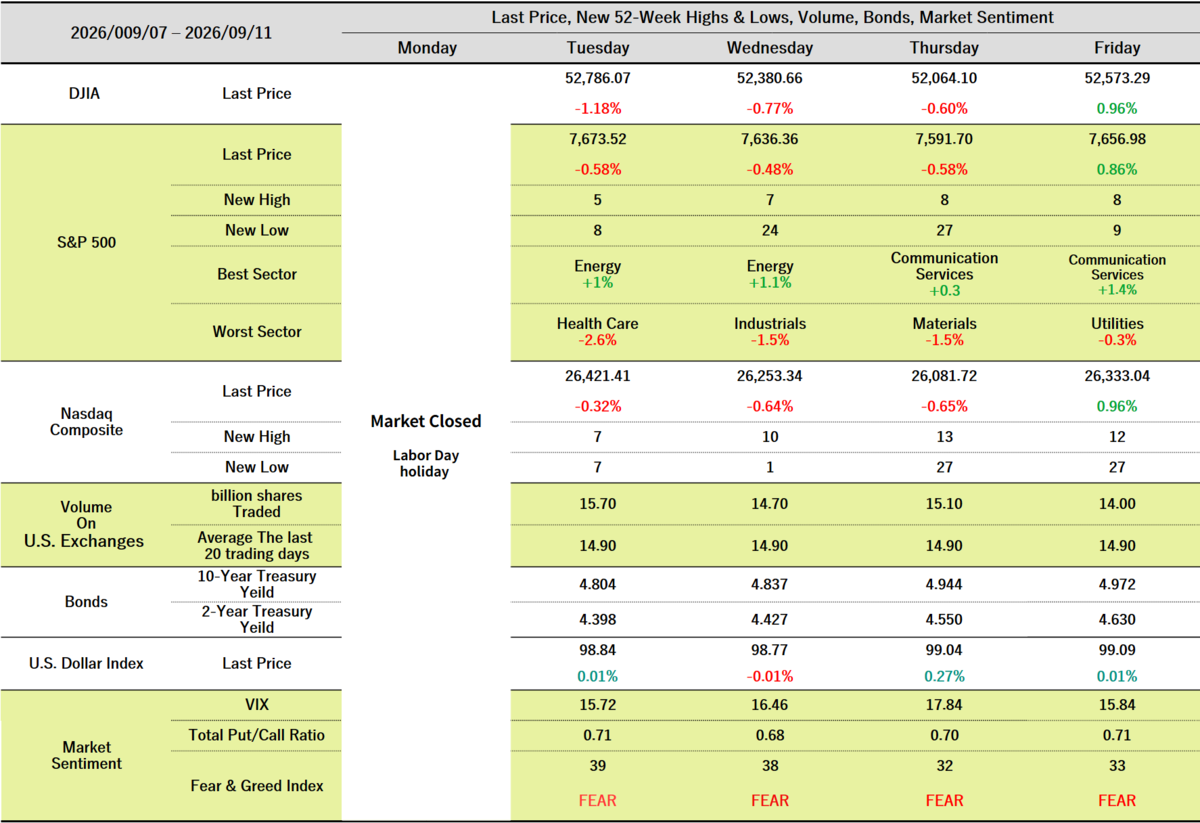
Task: Click the Bonds row label
Action: point(85,602)
